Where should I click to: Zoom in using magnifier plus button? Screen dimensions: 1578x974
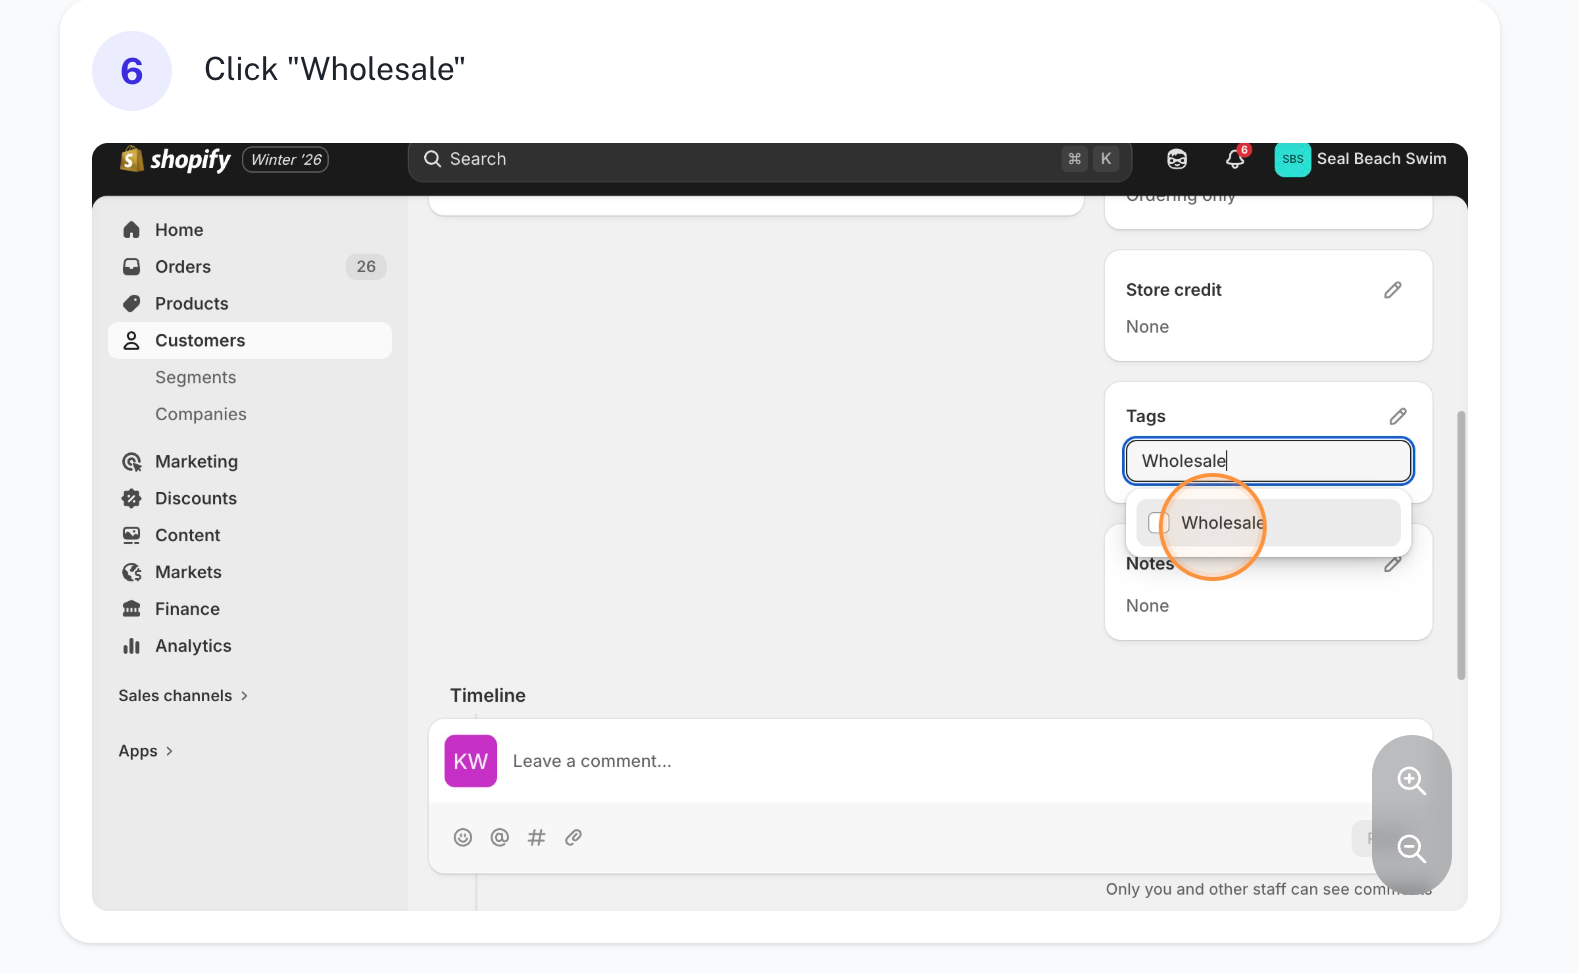click(x=1411, y=781)
